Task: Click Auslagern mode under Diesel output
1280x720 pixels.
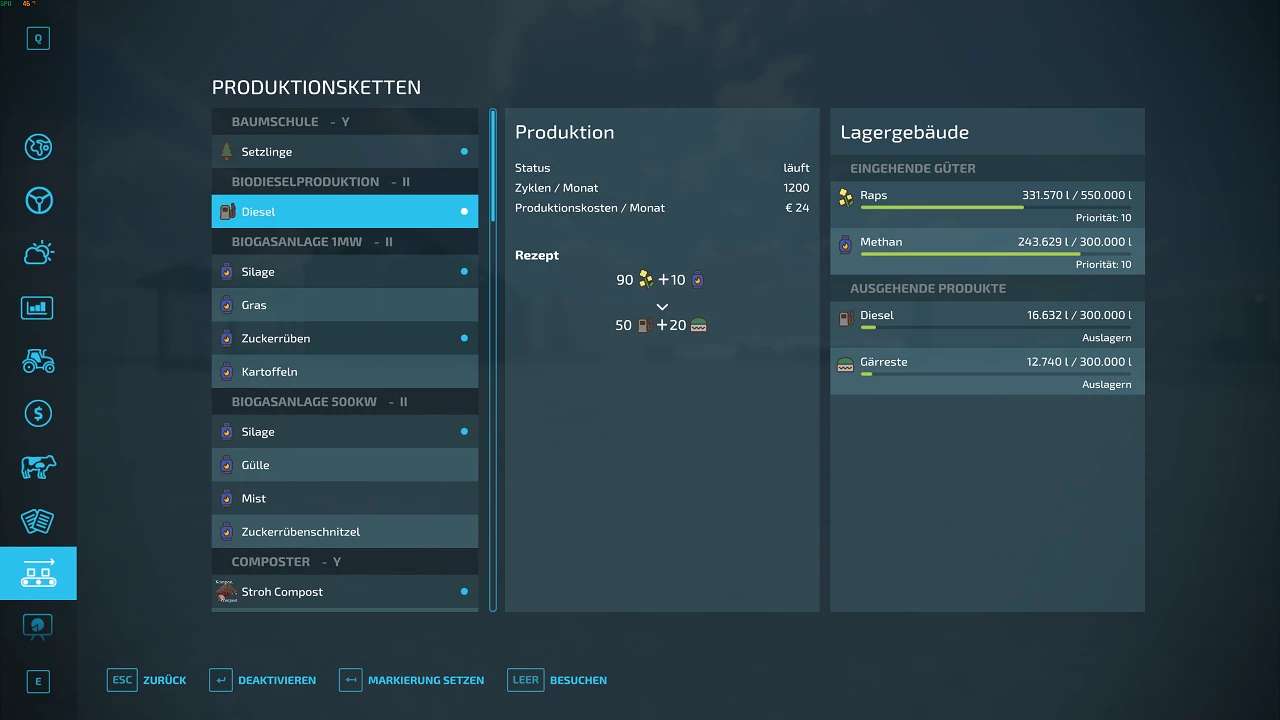Action: pyautogui.click(x=1106, y=338)
